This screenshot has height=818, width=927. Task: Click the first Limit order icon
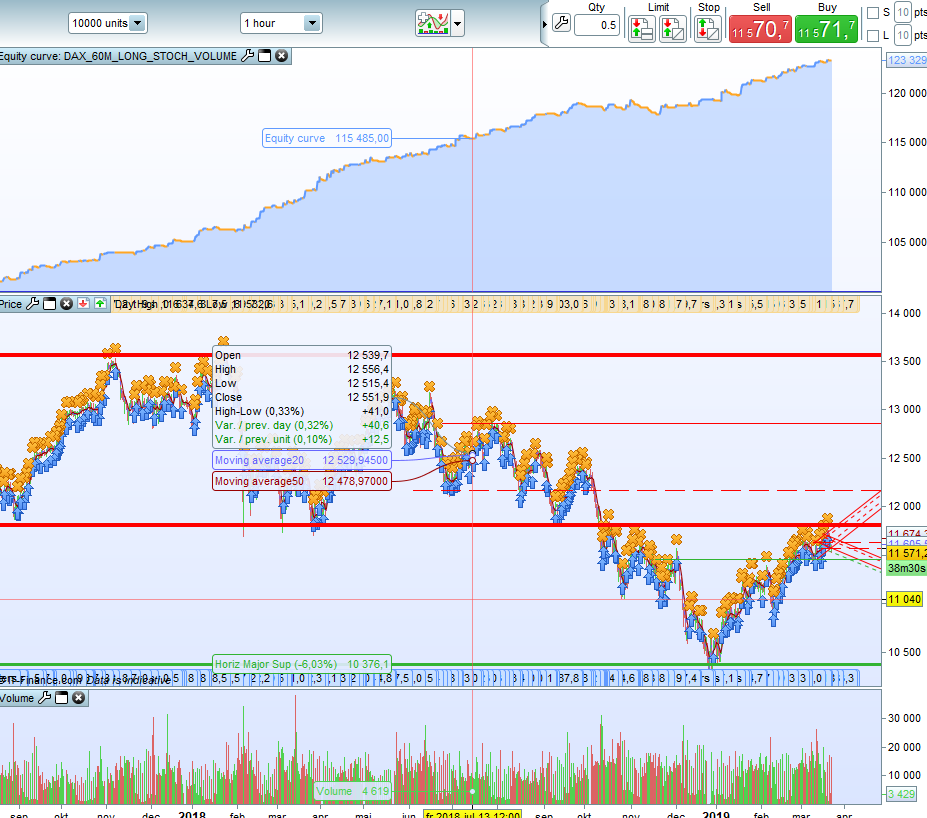[641, 28]
